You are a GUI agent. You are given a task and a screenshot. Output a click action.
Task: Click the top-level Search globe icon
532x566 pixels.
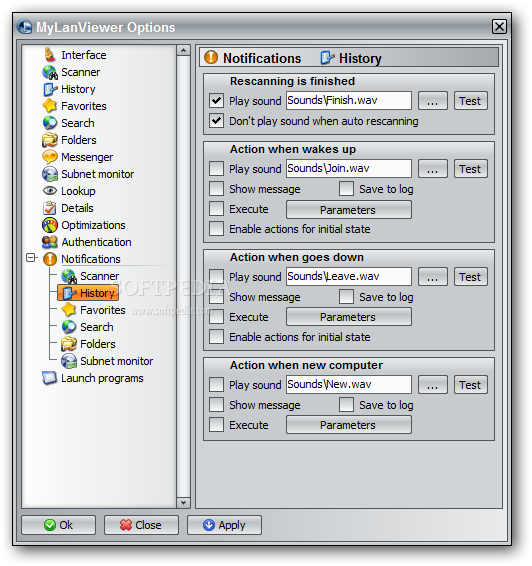pyautogui.click(x=50, y=123)
